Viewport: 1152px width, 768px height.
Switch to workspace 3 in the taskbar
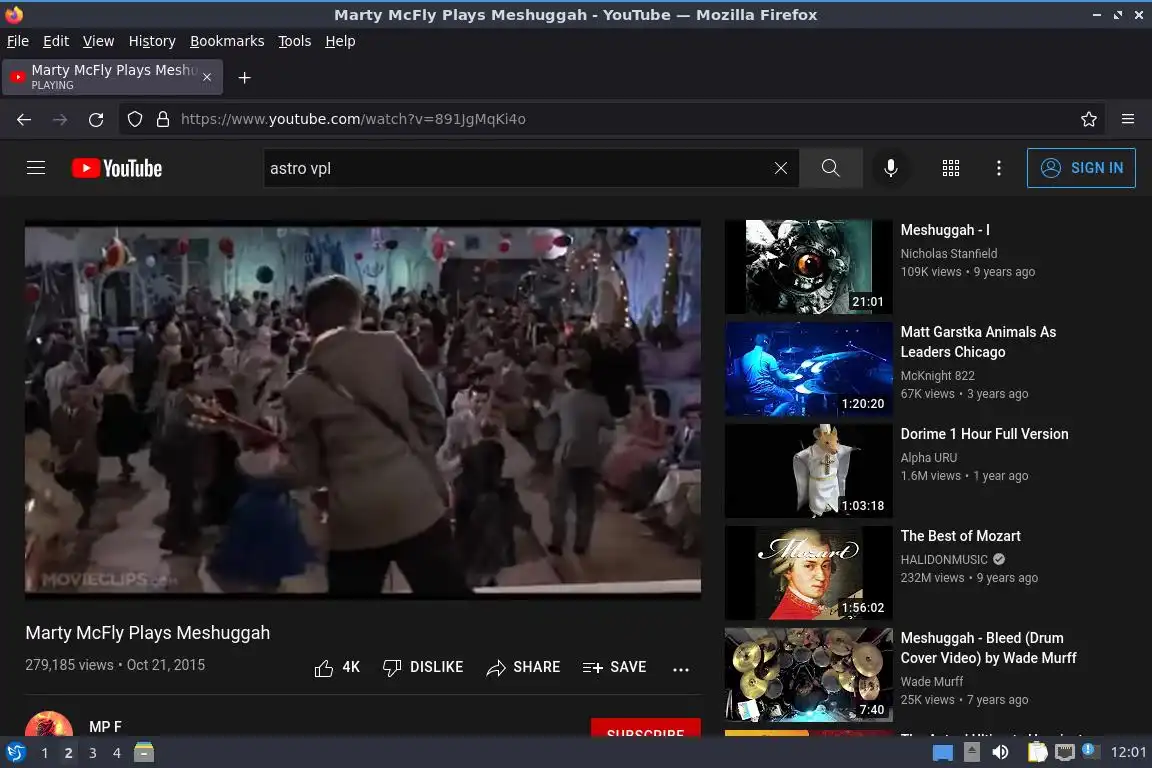pyautogui.click(x=93, y=753)
